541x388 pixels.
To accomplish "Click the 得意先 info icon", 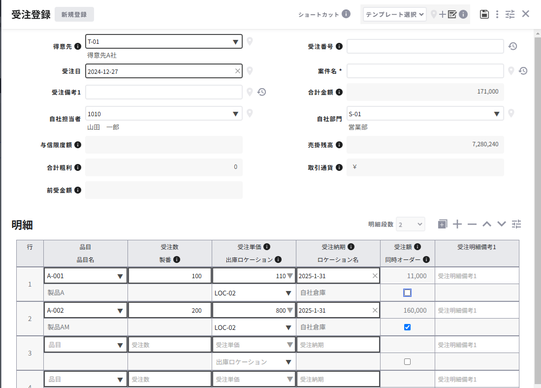I will point(78,46).
